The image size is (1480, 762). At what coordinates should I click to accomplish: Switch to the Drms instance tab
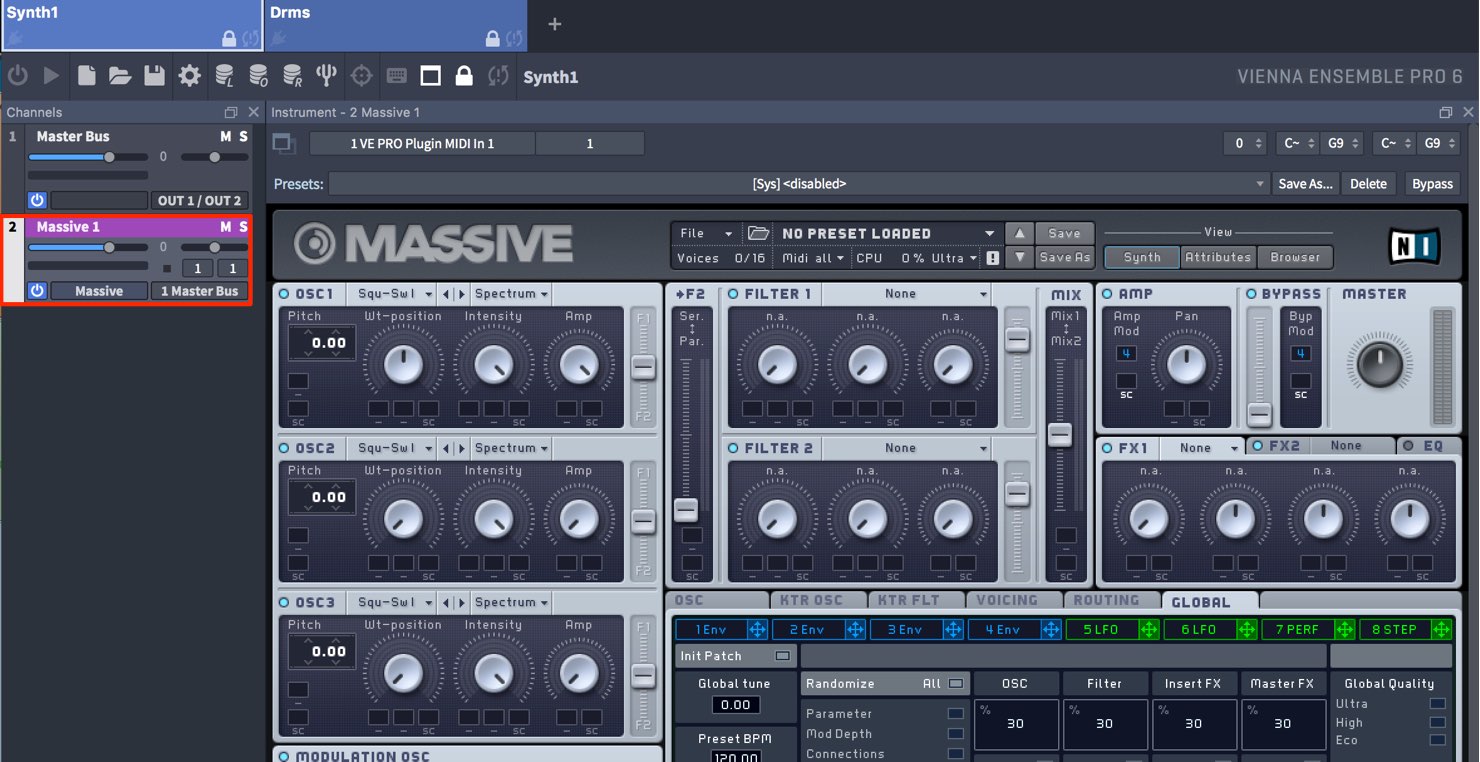396,25
